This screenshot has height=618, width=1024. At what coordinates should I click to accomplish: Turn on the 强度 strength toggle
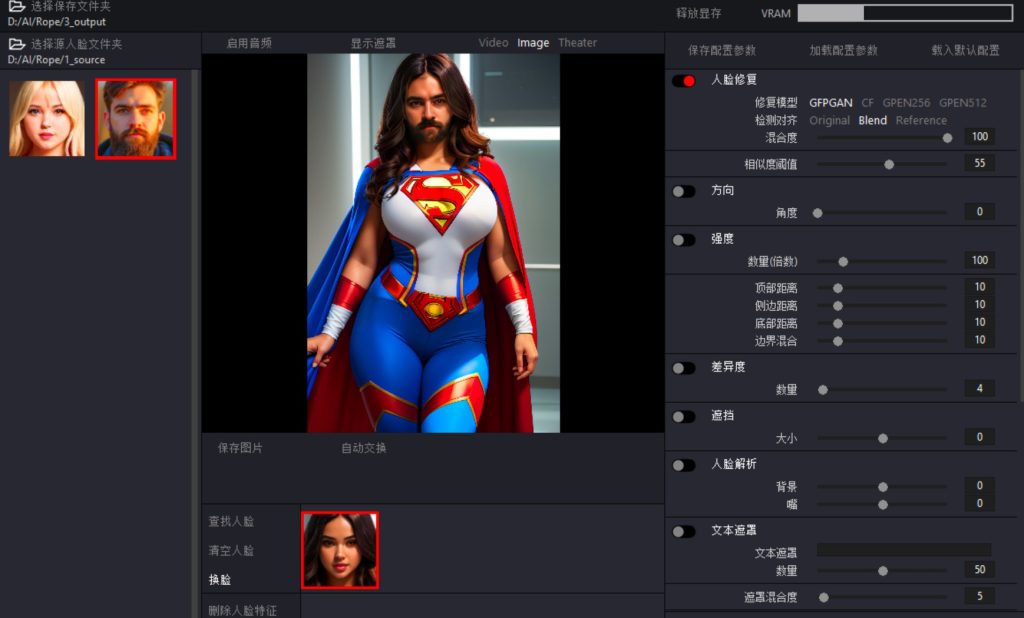pyautogui.click(x=684, y=240)
